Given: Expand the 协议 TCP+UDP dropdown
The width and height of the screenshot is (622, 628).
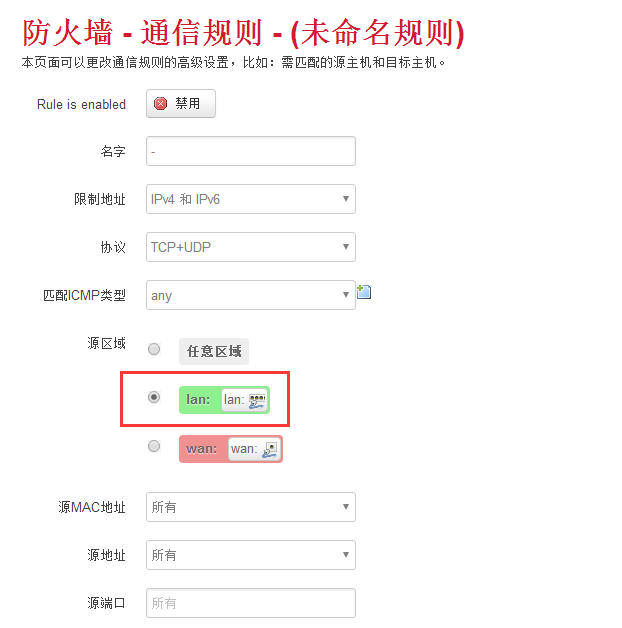Looking at the screenshot, I should [x=250, y=247].
